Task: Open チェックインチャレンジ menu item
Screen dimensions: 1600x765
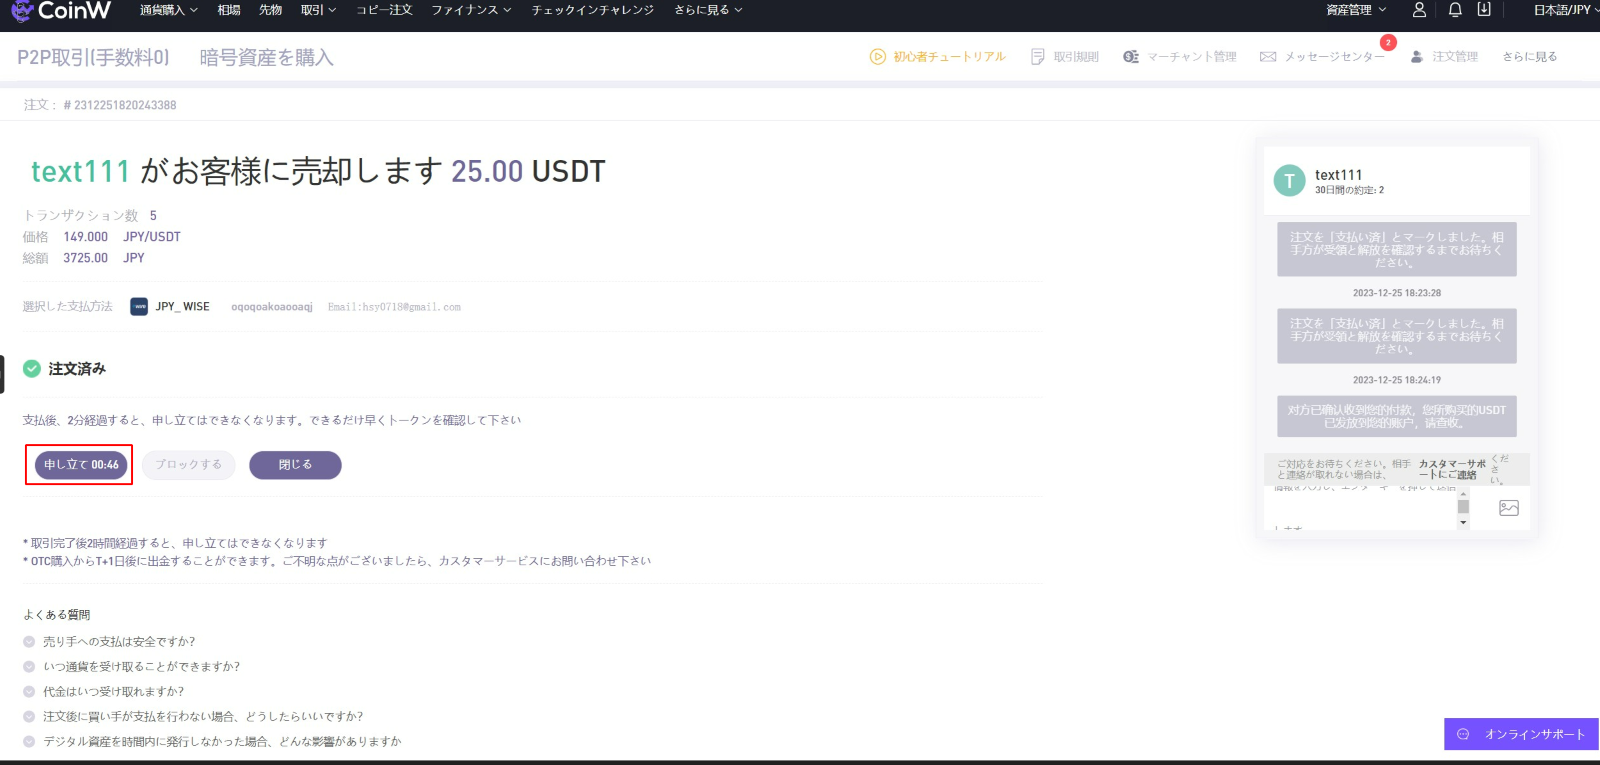Action: click(593, 10)
